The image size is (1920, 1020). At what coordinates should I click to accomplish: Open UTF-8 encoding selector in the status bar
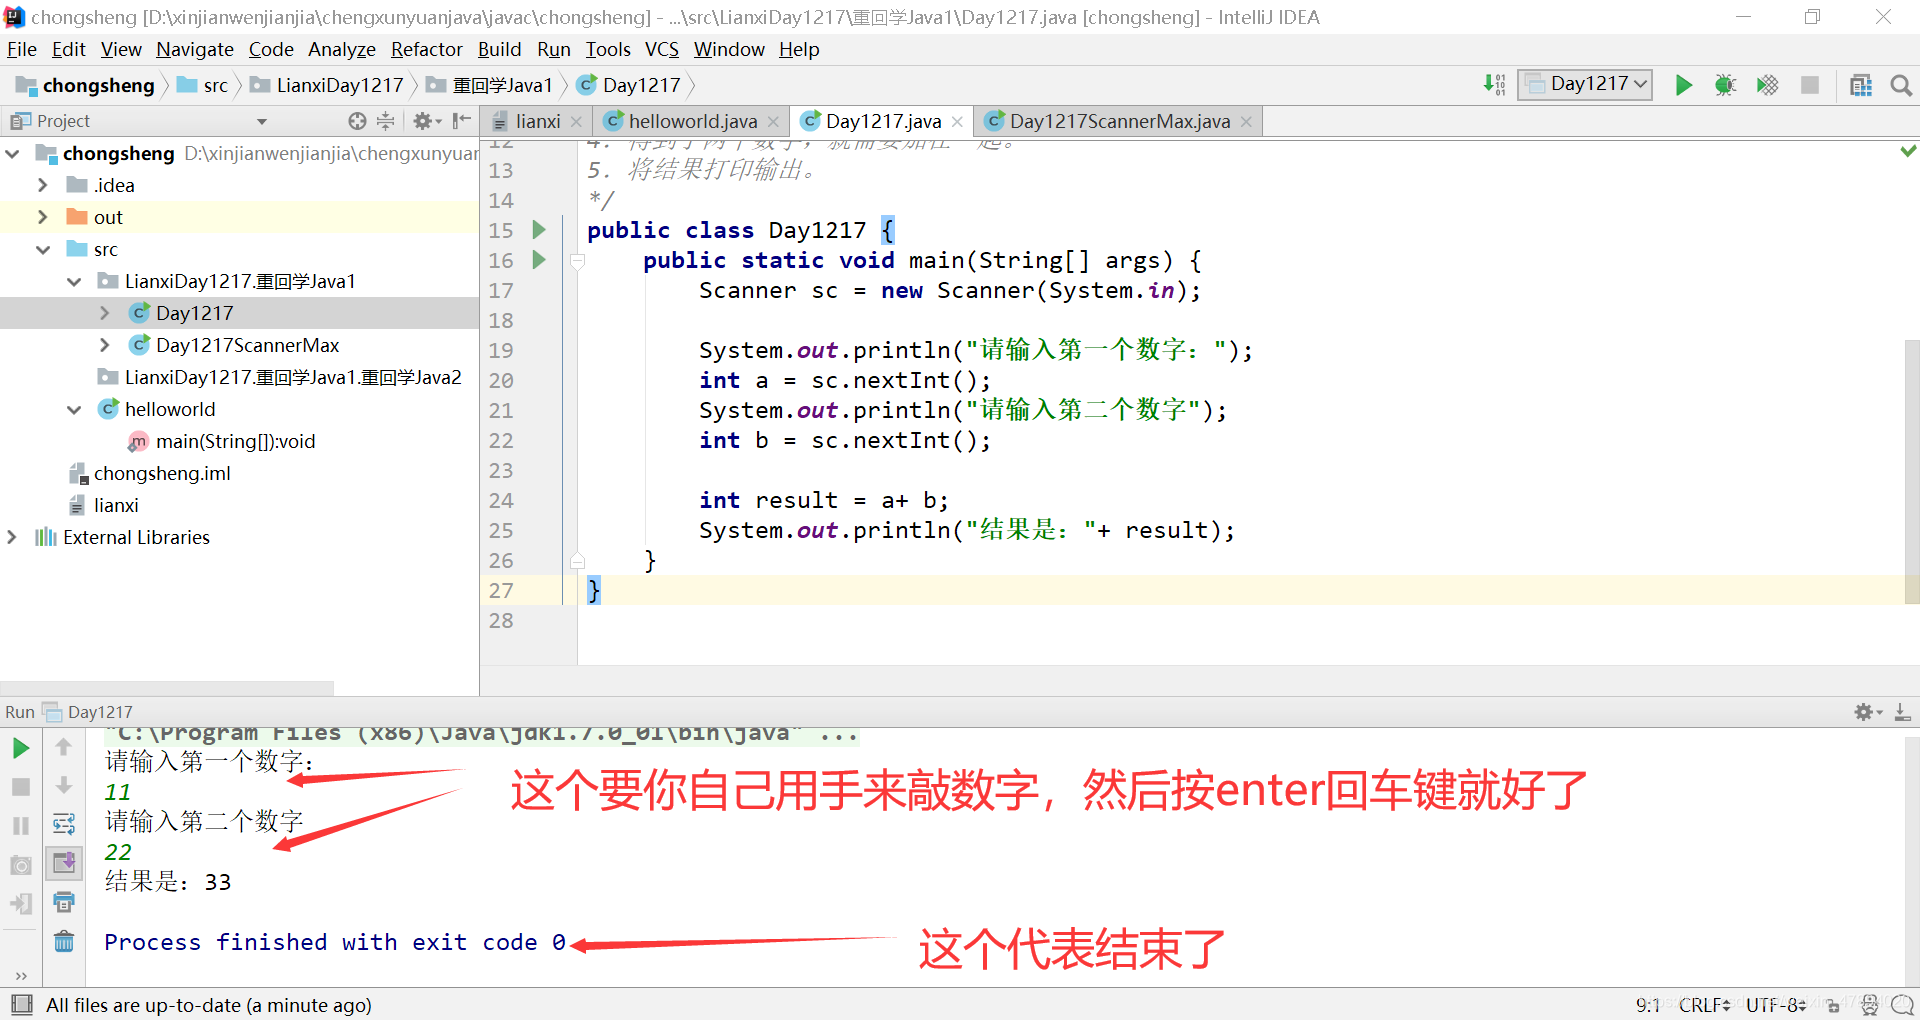(x=1776, y=1005)
